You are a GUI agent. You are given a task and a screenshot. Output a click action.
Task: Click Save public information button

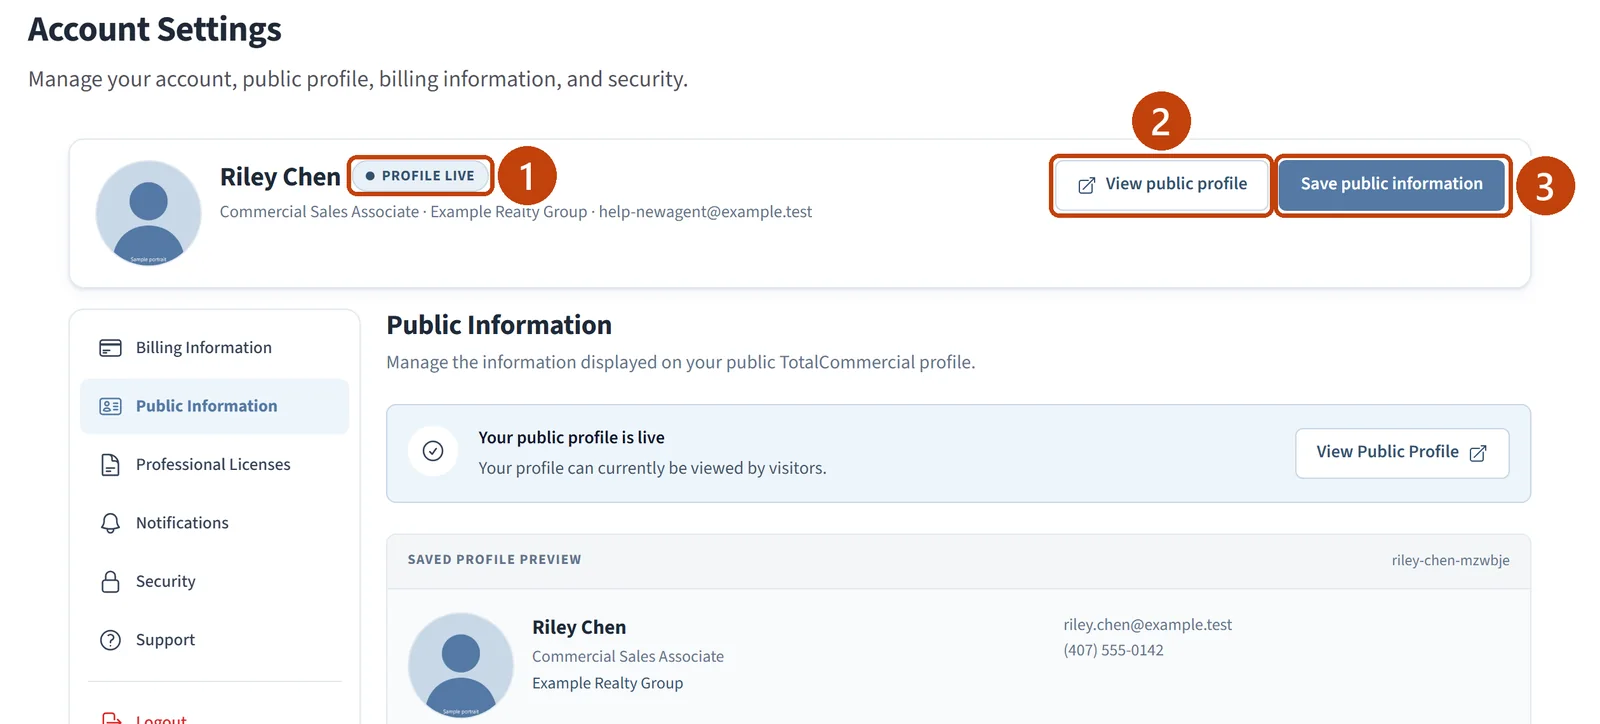point(1392,184)
